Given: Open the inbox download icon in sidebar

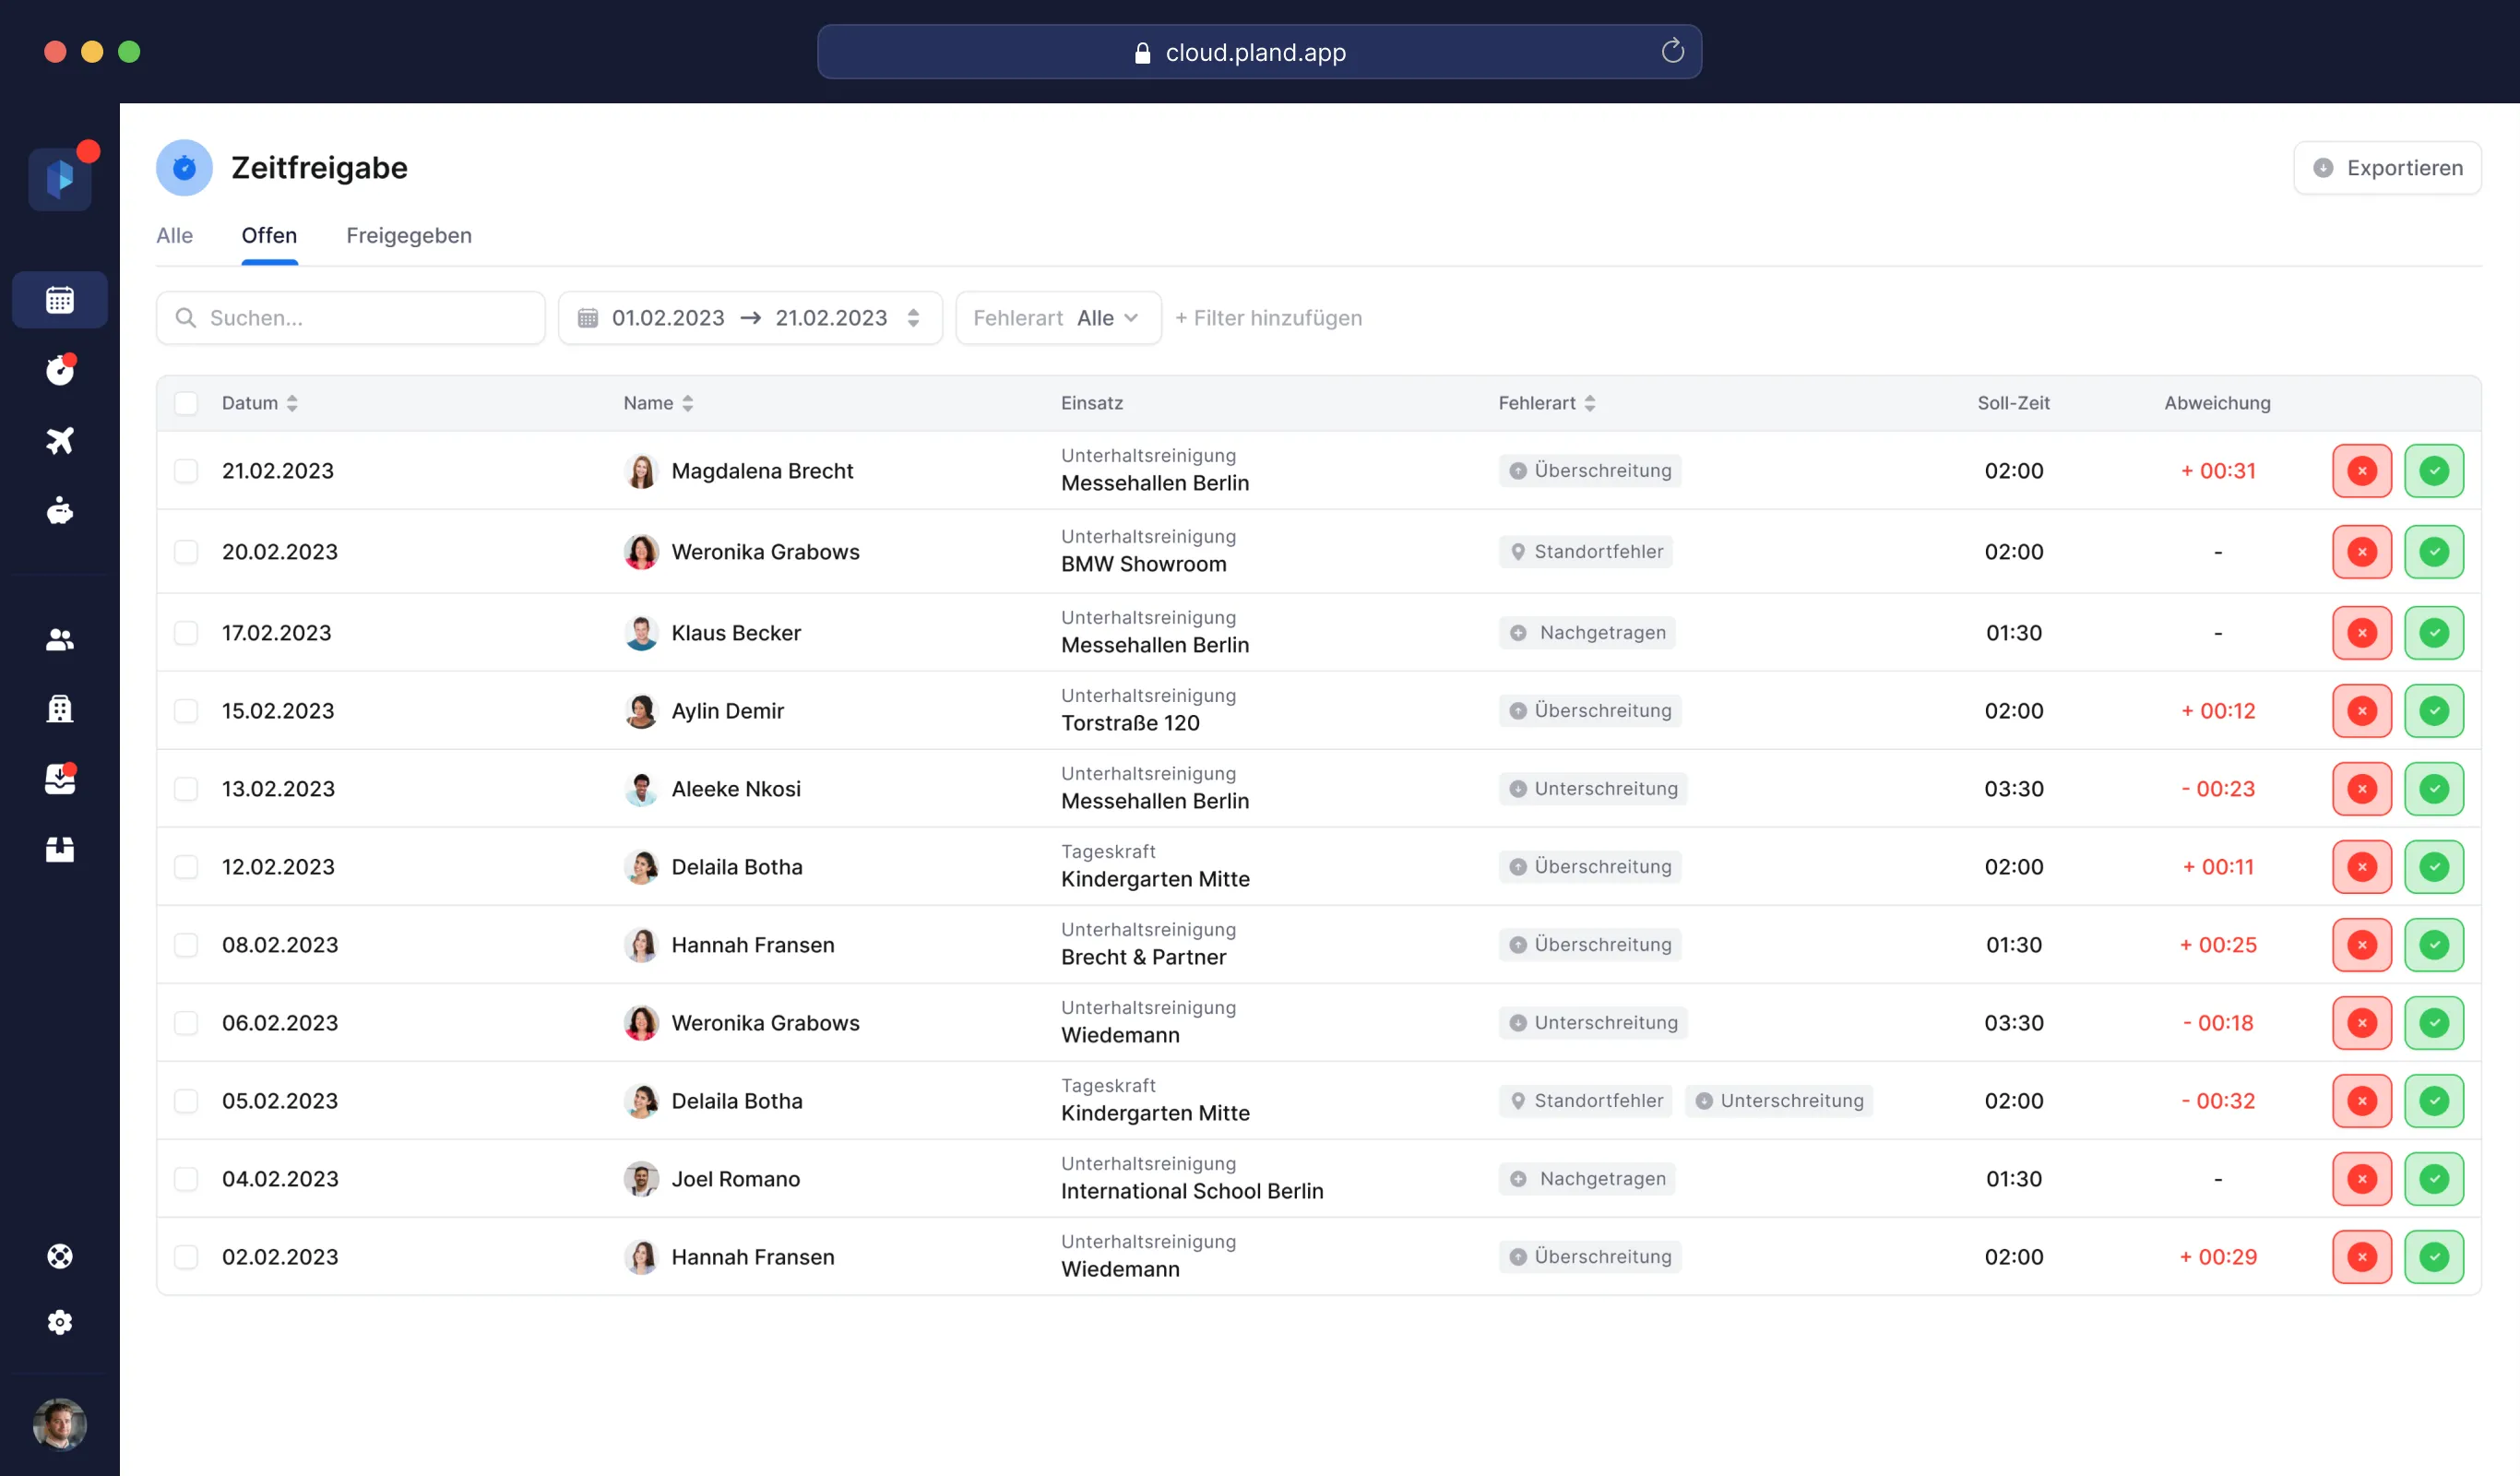Looking at the screenshot, I should 60,779.
